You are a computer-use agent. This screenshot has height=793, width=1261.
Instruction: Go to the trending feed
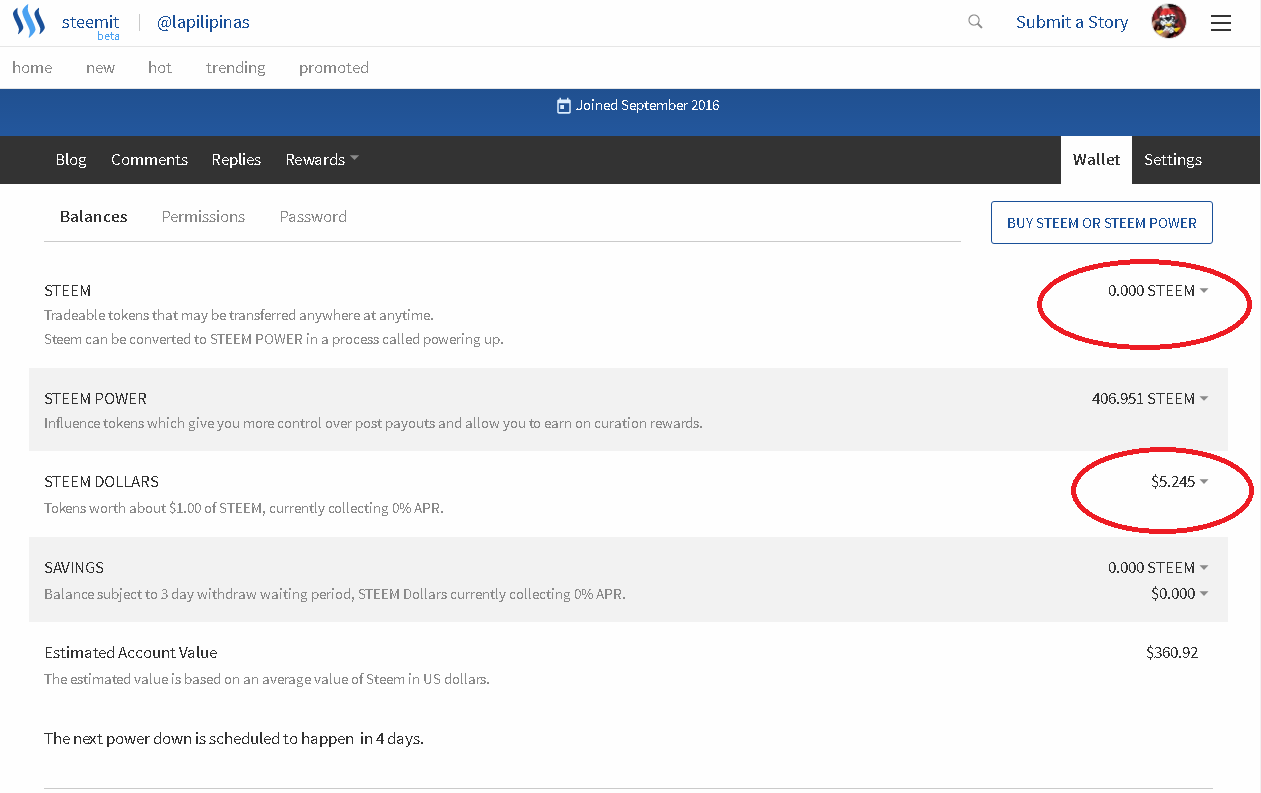236,68
